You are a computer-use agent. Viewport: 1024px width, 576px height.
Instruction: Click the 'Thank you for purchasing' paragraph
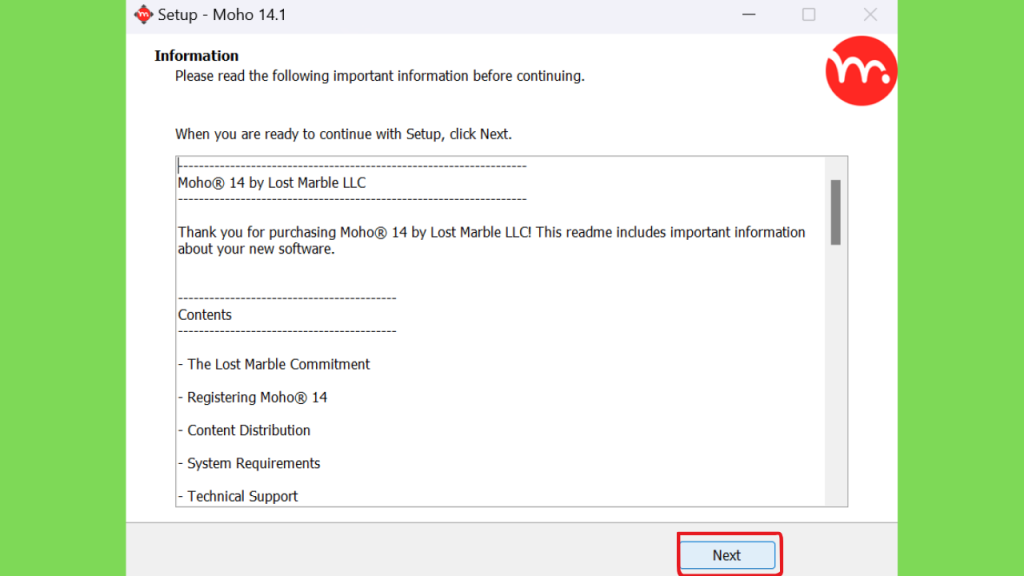click(491, 240)
